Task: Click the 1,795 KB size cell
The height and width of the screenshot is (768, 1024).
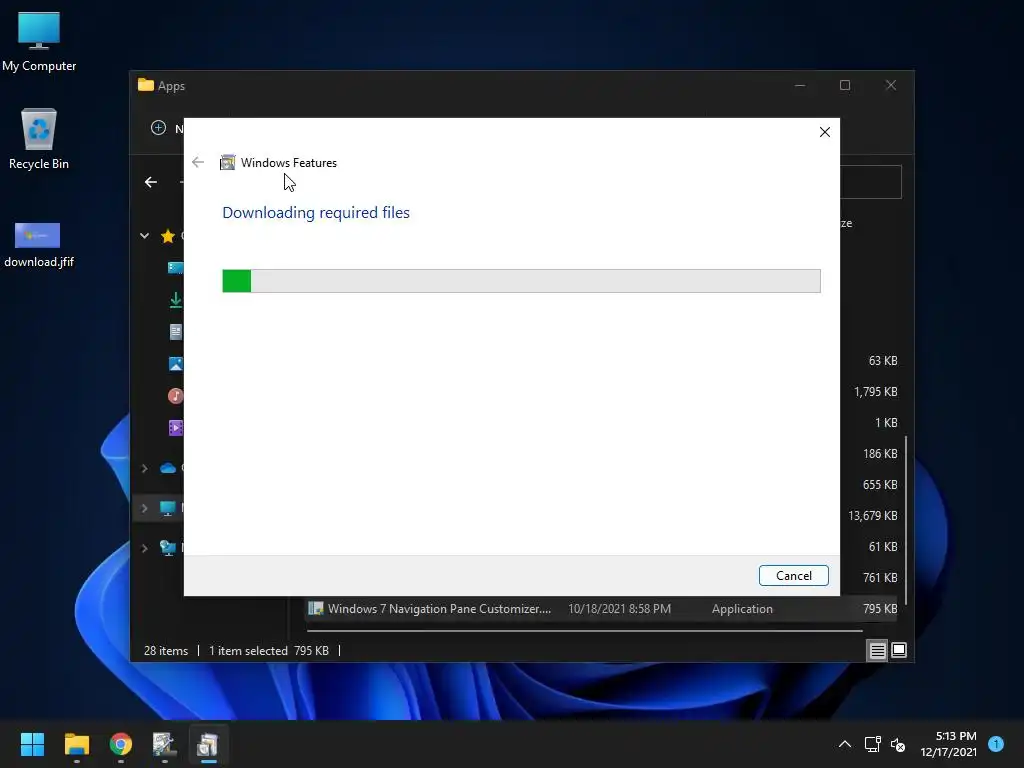Action: 875,391
